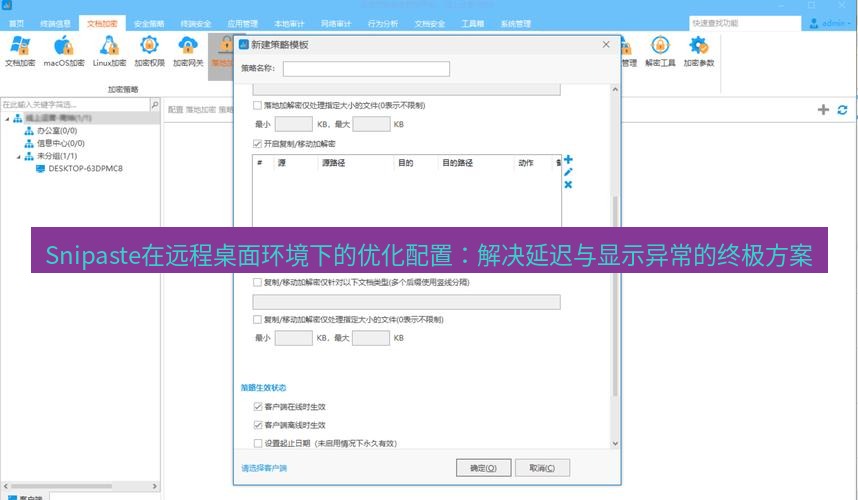This screenshot has width=858, height=500.
Task: Switch to the 终端安全 ribbon tab
Action: [196, 24]
